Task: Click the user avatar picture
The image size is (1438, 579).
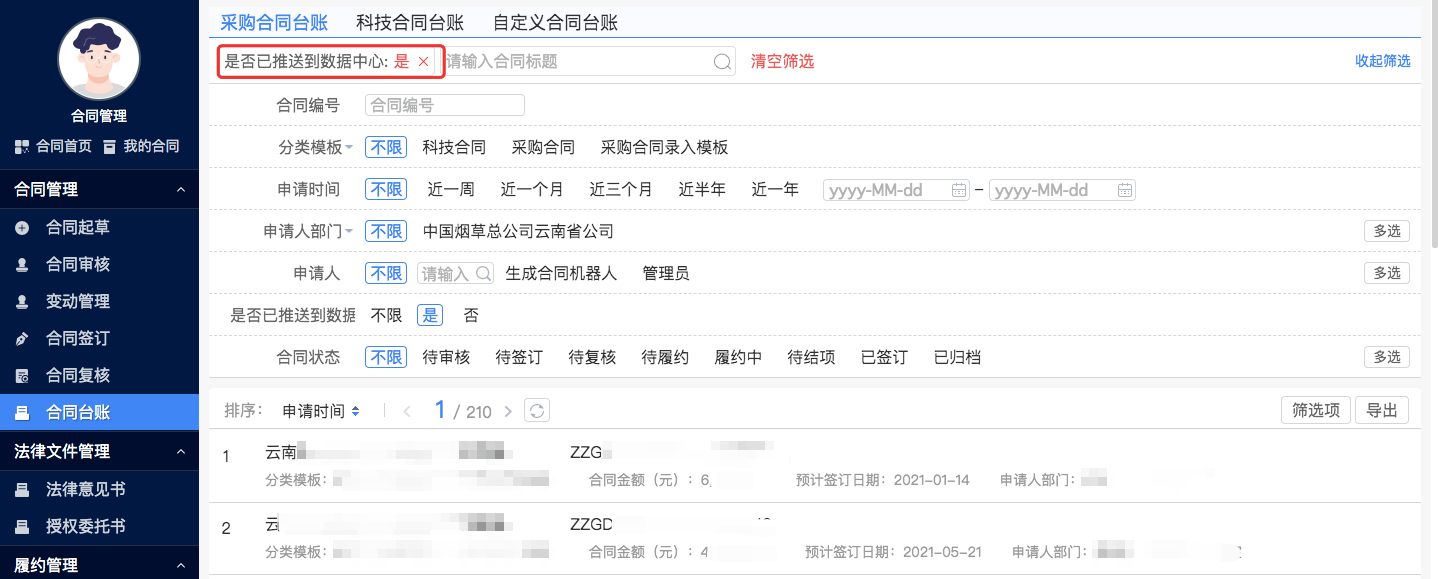Action: pyautogui.click(x=99, y=58)
